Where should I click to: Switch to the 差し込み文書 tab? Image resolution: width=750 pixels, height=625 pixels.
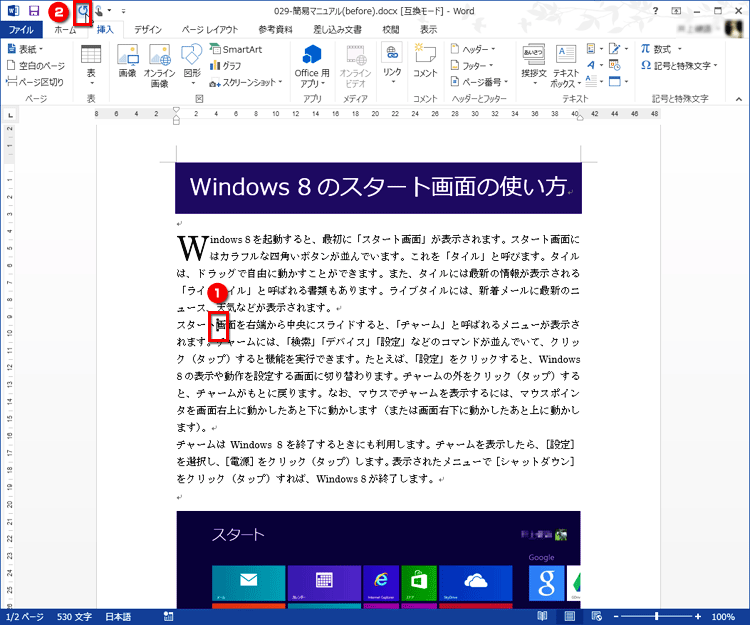point(338,30)
